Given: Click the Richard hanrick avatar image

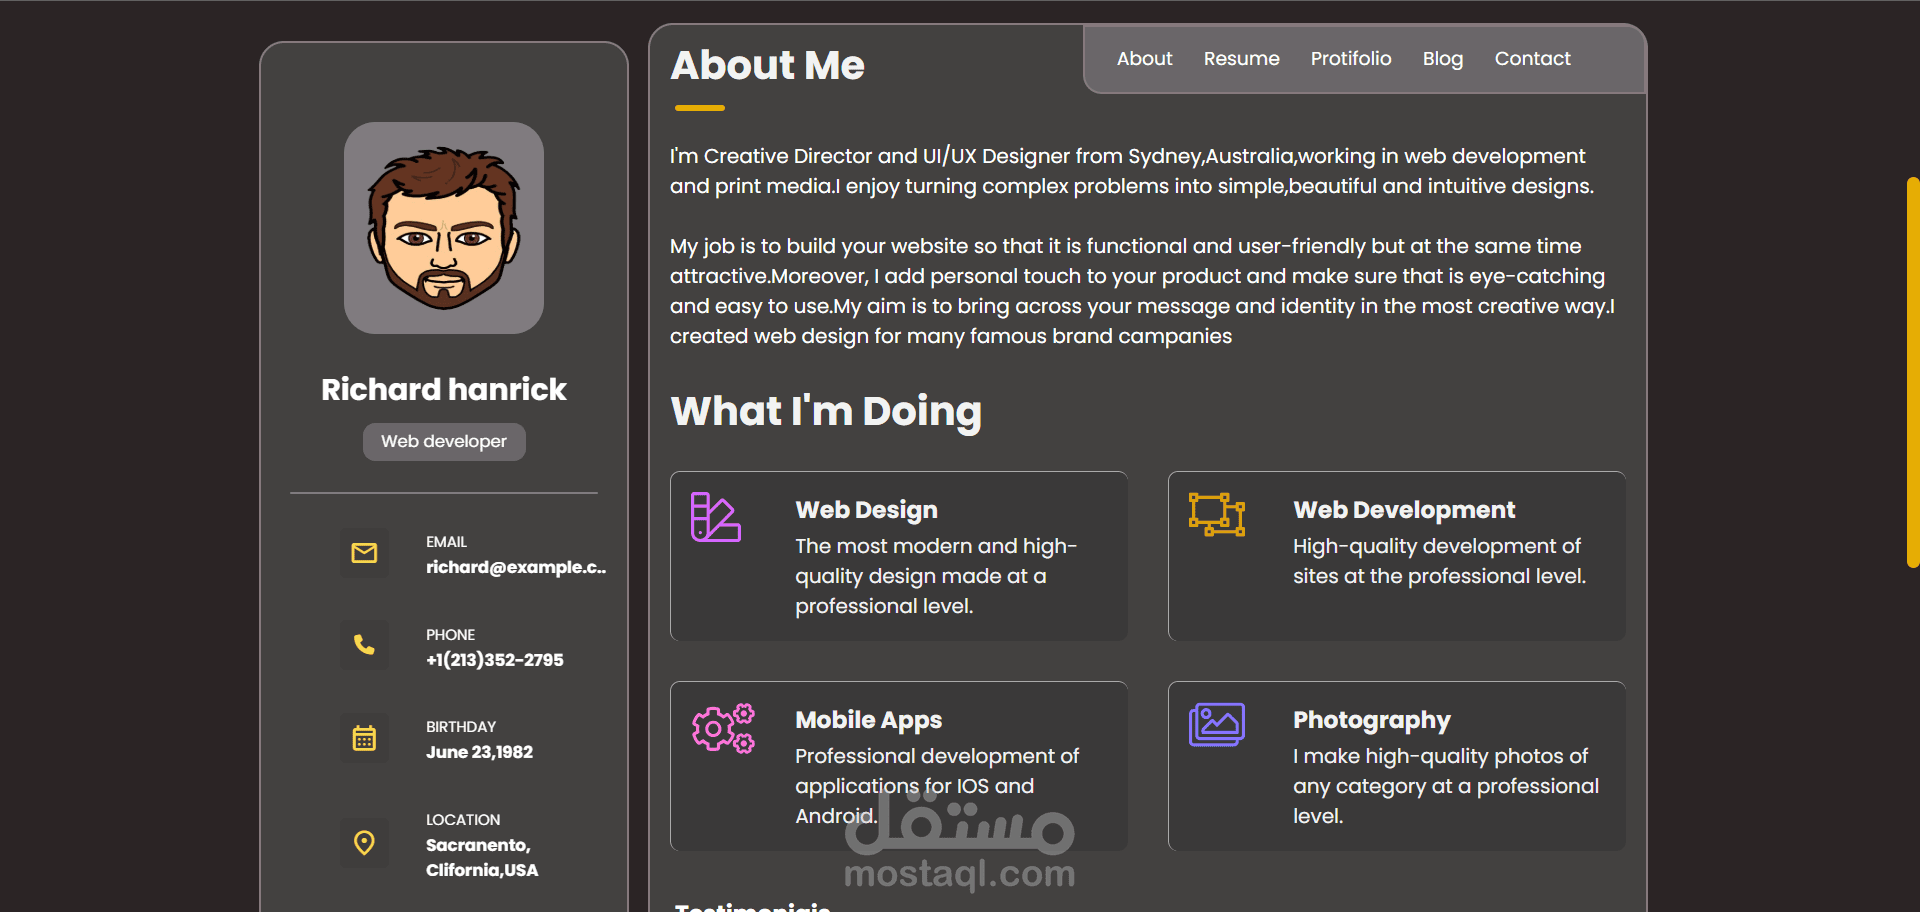Looking at the screenshot, I should 444,228.
